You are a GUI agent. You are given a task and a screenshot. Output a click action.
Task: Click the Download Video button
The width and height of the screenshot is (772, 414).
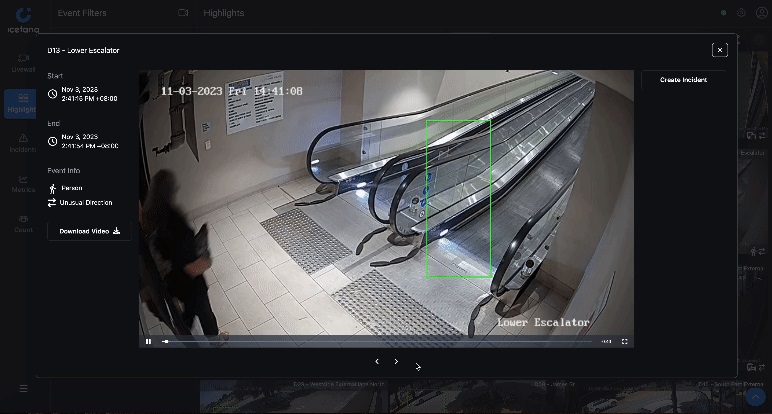point(89,231)
